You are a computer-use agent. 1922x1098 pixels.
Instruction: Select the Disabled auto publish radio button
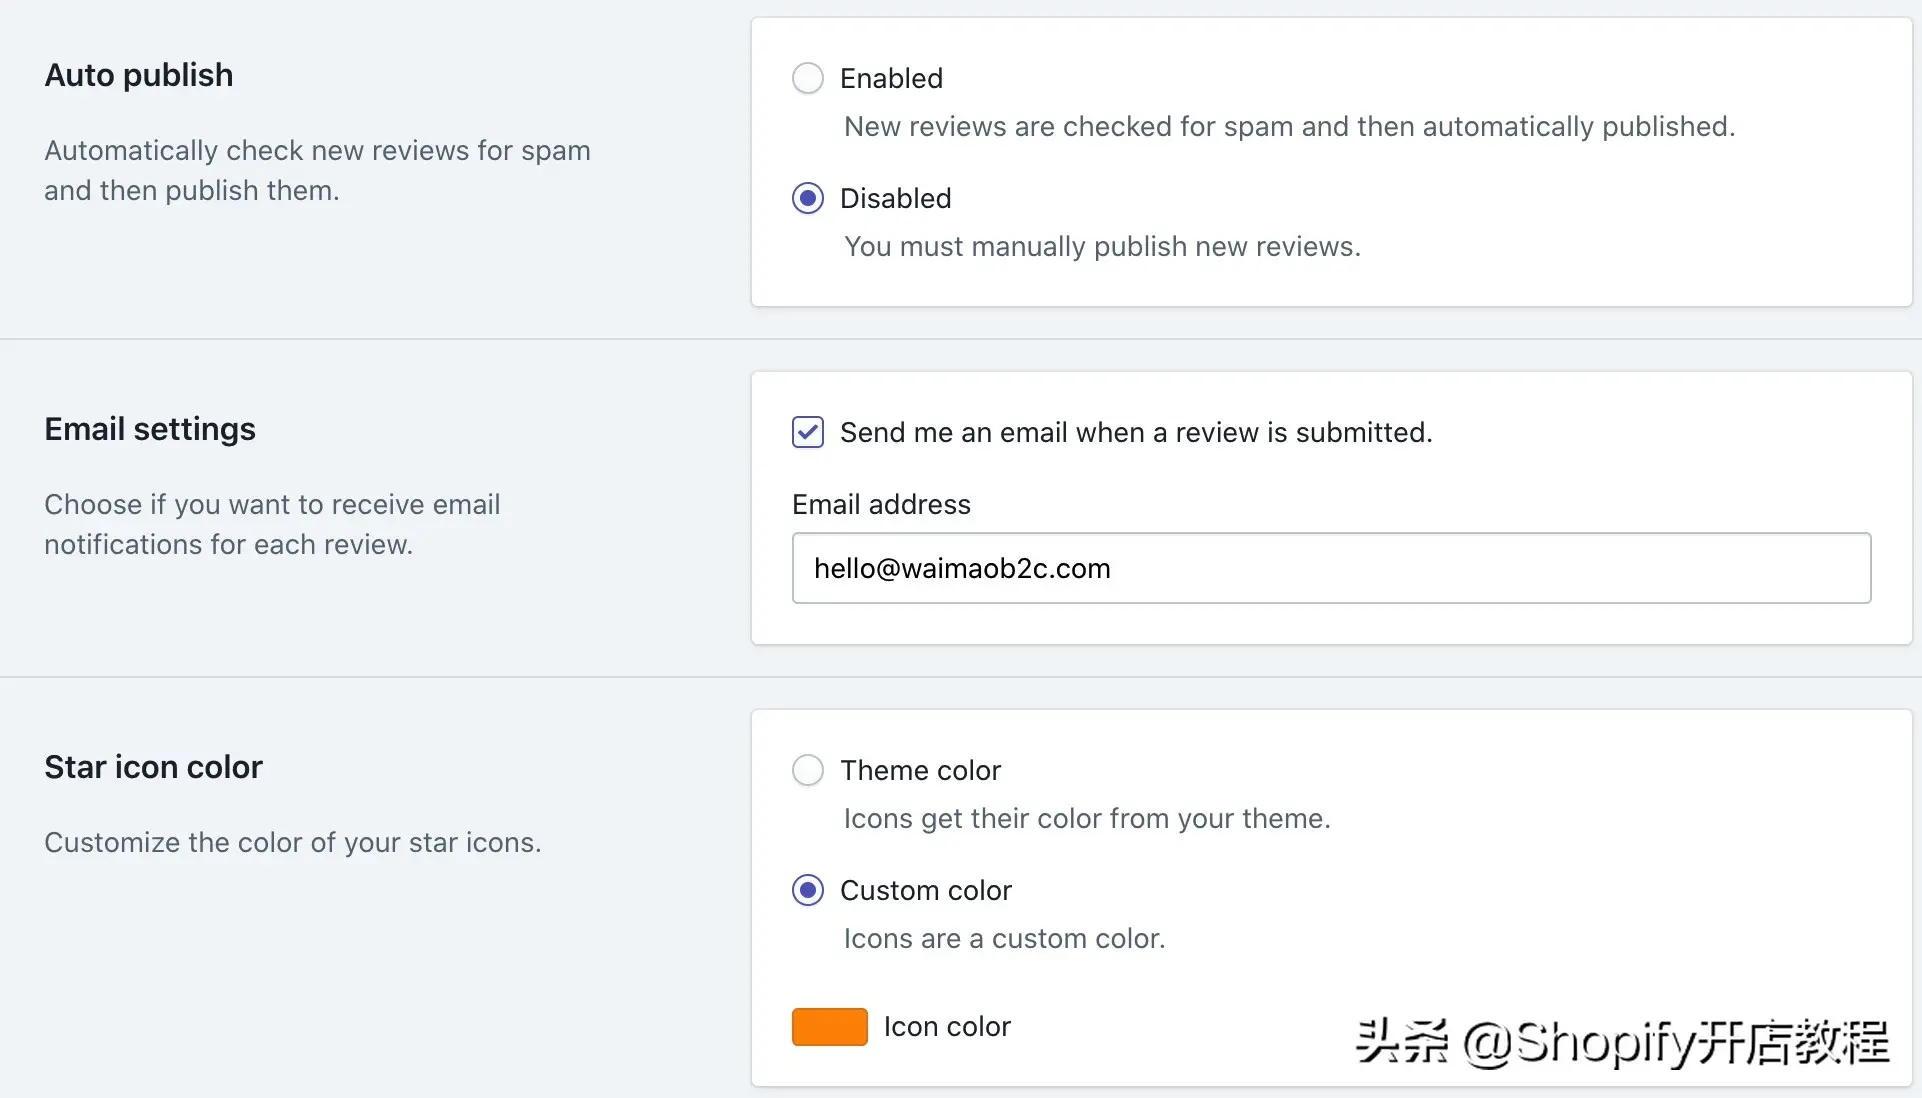pos(808,198)
